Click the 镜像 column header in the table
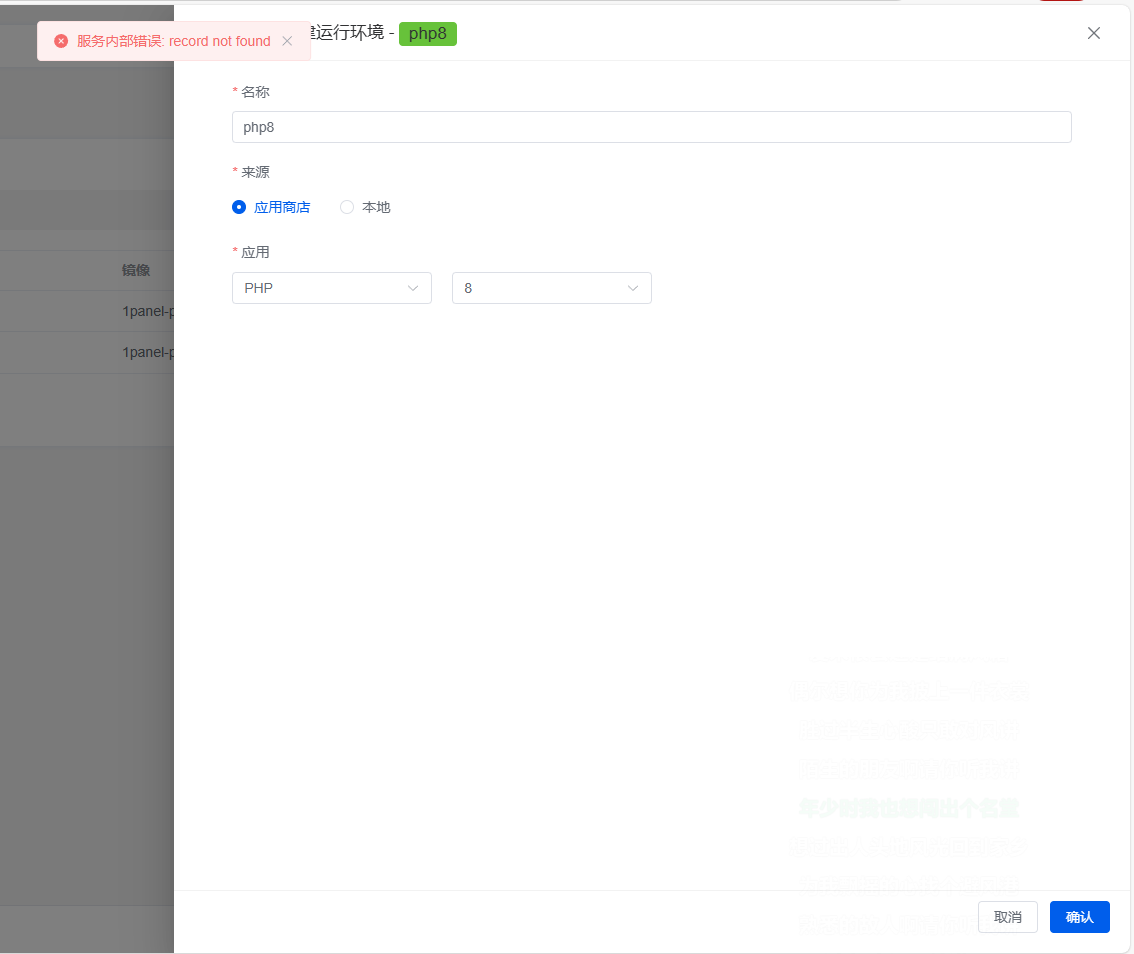Screen dimensions: 1134x954 [x=136, y=270]
